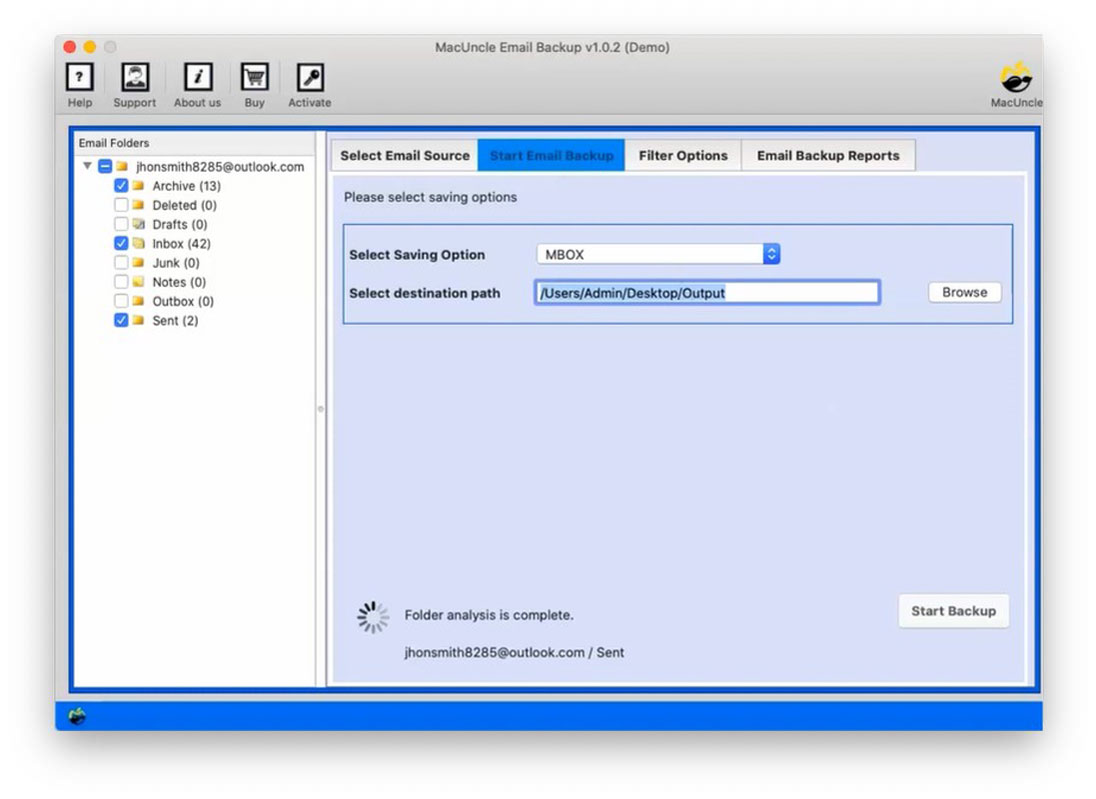
Task: Switch to the Filter Options tab
Action: click(x=683, y=155)
